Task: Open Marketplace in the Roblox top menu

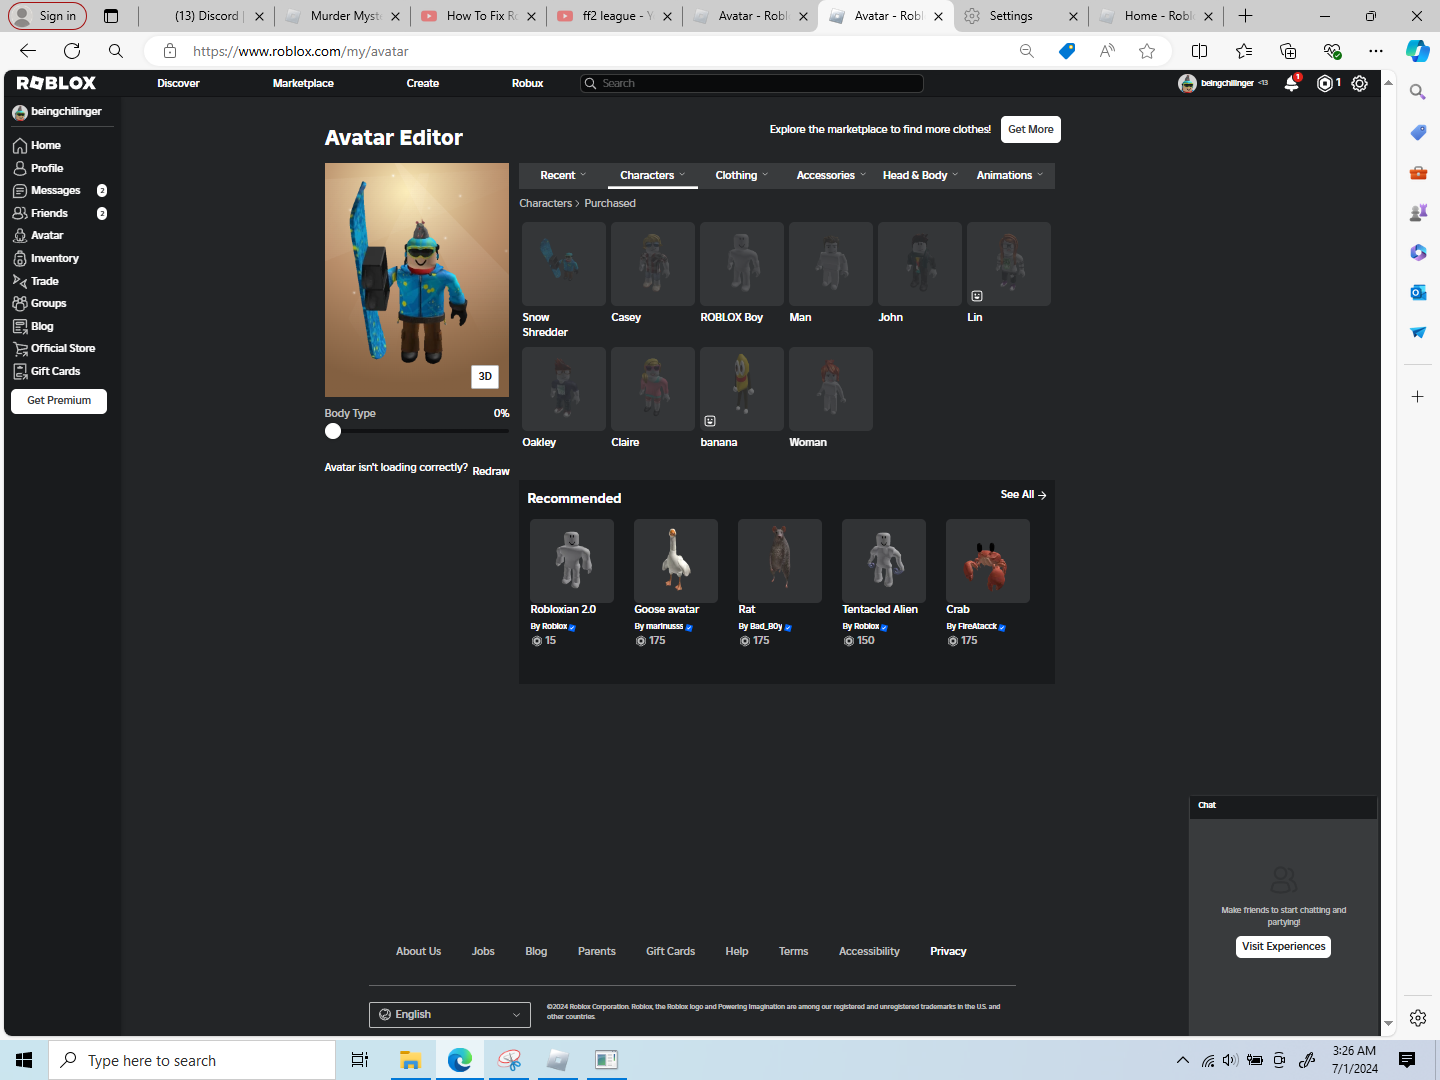Action: [x=303, y=83]
